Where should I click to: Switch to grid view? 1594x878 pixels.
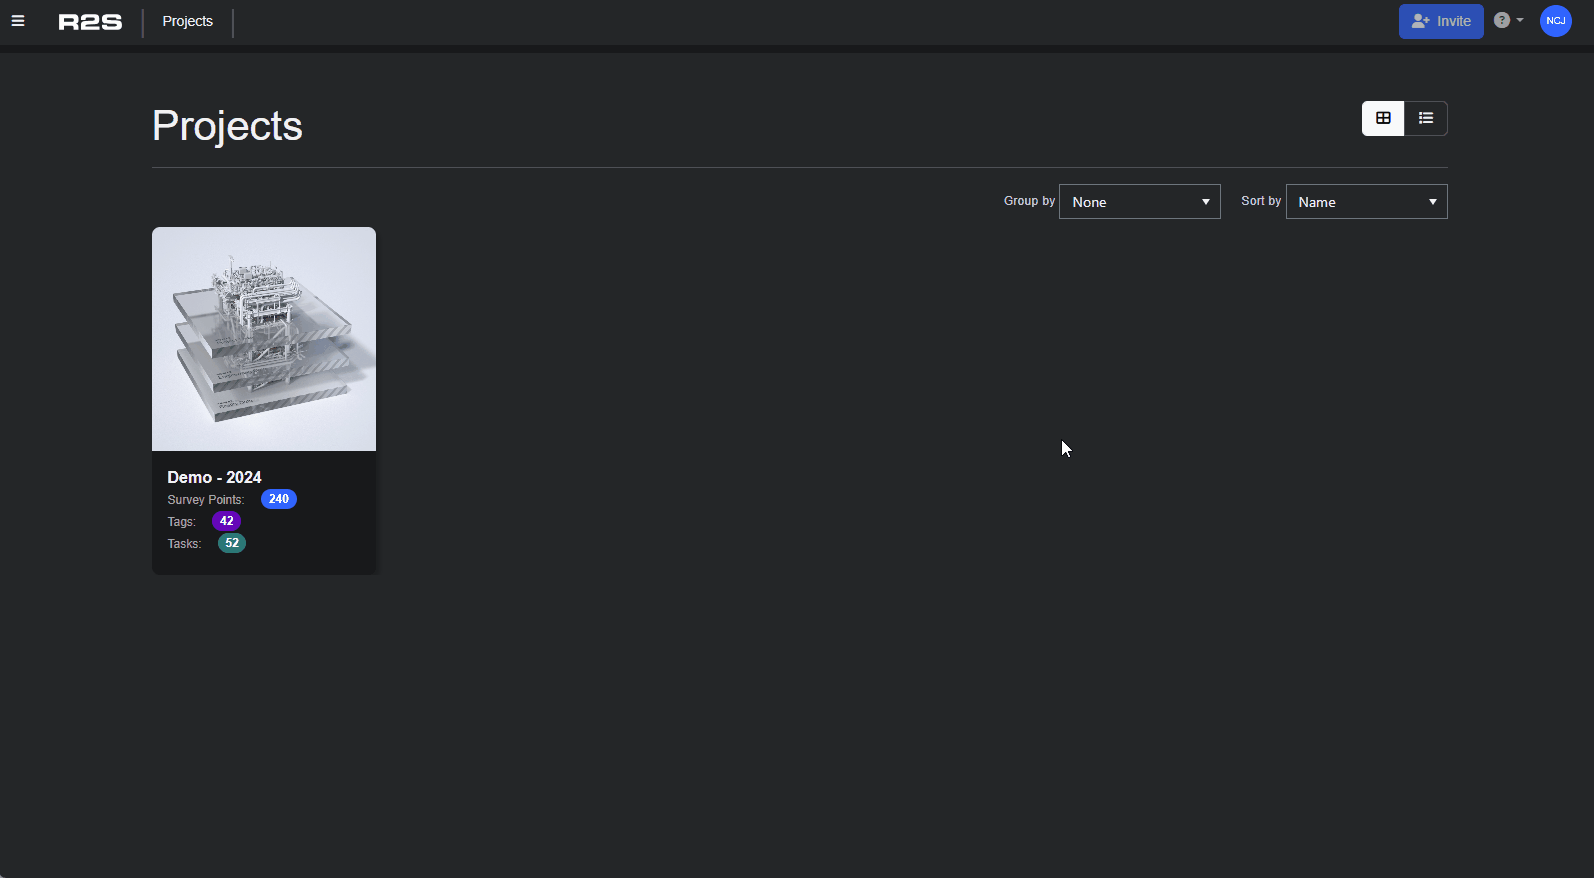pyautogui.click(x=1383, y=118)
